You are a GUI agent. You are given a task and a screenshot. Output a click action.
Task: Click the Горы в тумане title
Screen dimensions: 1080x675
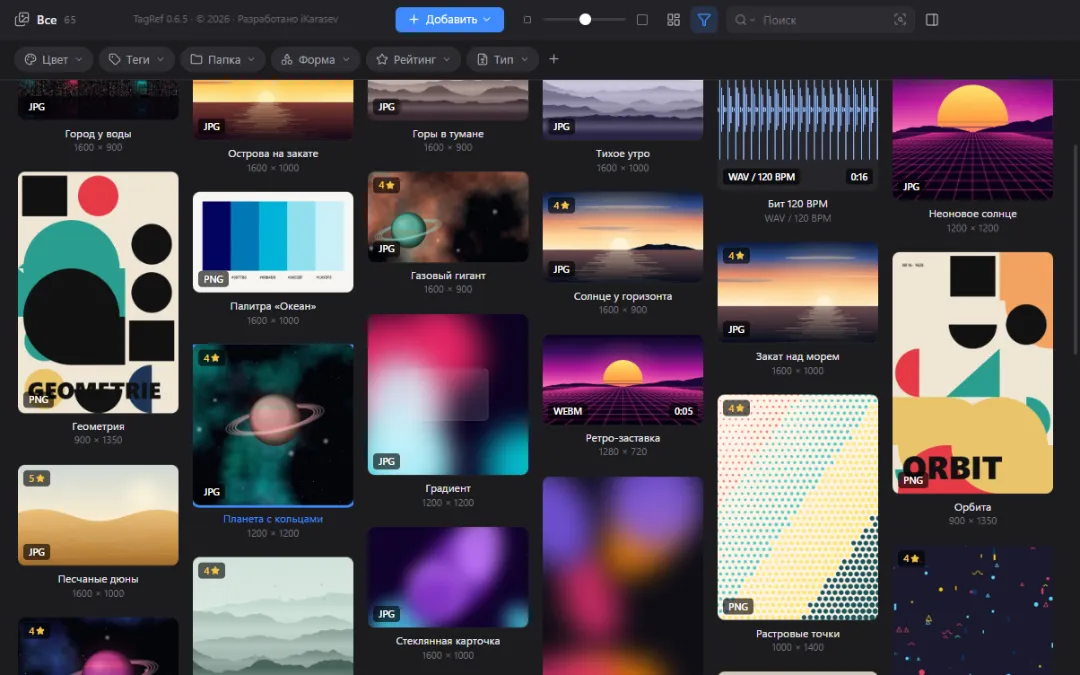[x=448, y=134]
